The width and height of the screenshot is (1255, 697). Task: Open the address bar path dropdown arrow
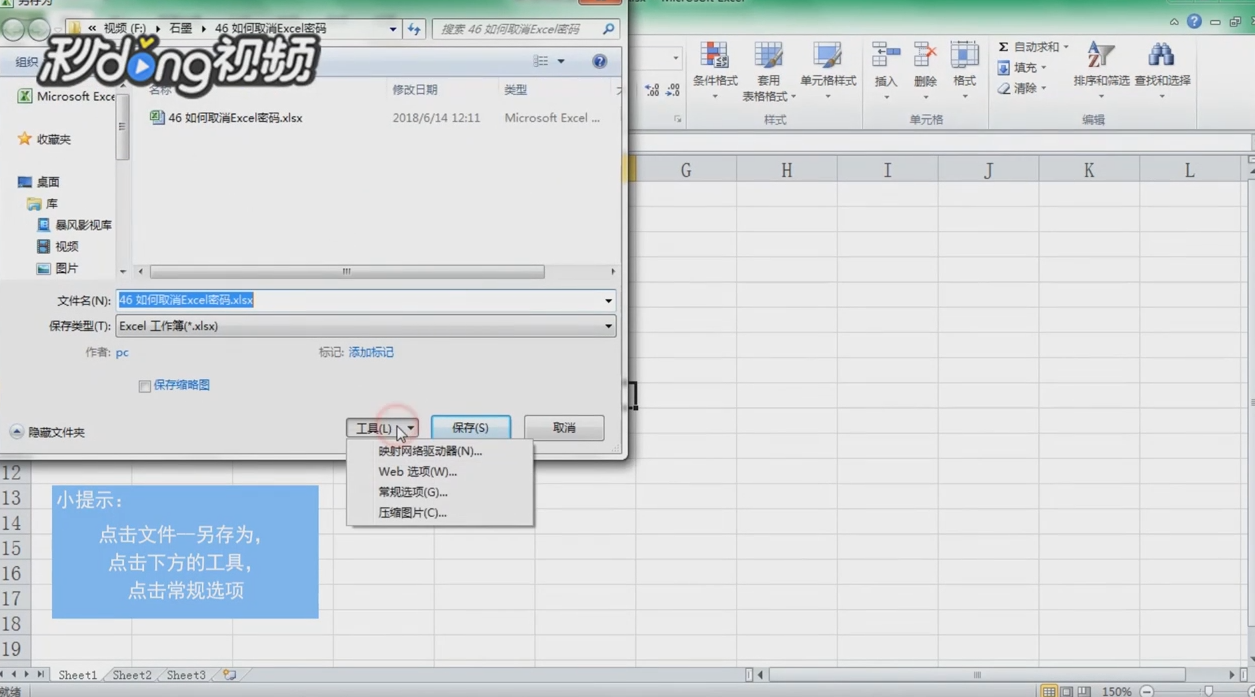[392, 29]
